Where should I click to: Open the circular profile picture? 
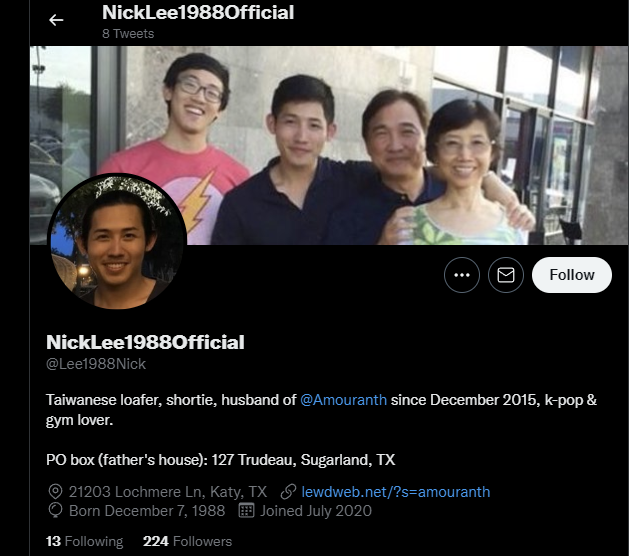[117, 241]
